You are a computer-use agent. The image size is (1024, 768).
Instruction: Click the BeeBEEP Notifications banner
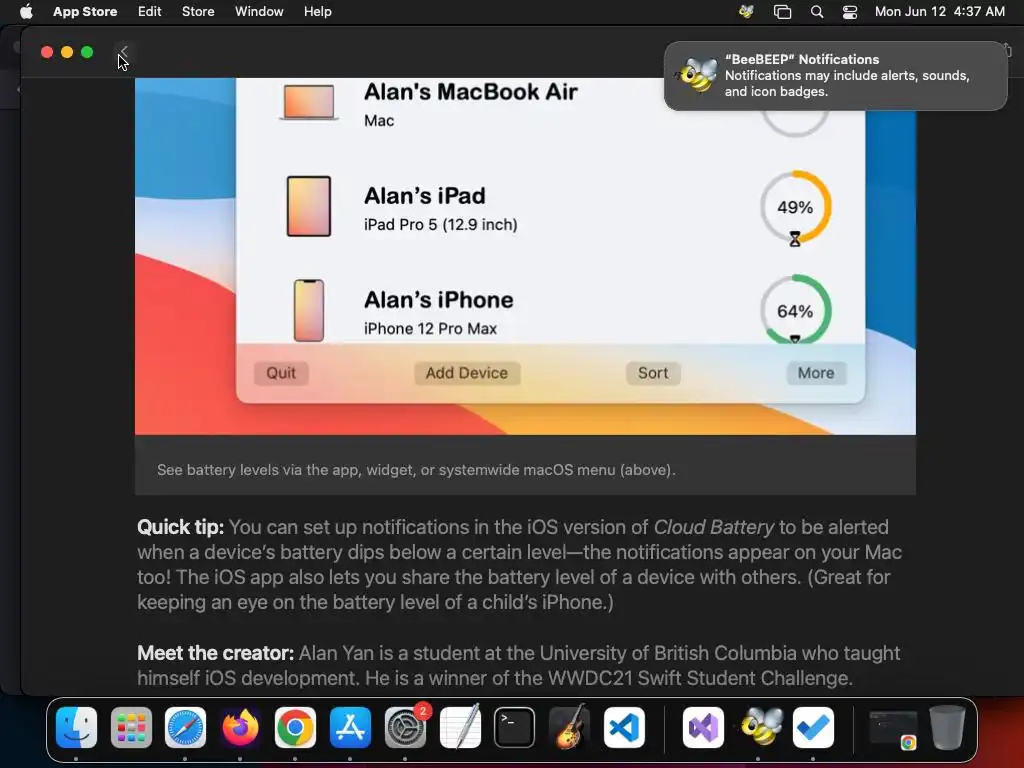click(835, 76)
